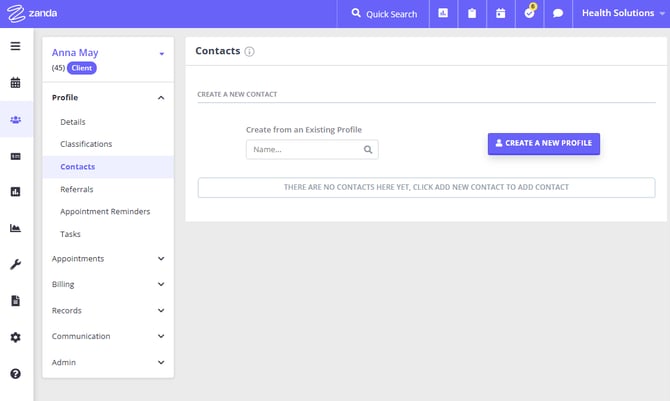Open the clients people icon in sidebar
This screenshot has height=401, width=670.
tap(15, 120)
